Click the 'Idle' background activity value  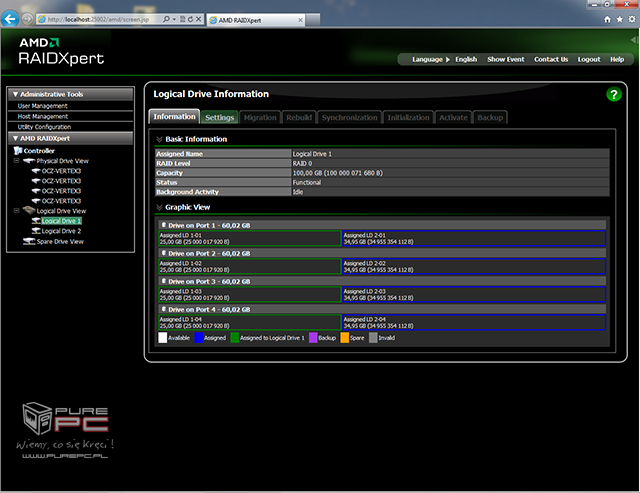[298, 192]
